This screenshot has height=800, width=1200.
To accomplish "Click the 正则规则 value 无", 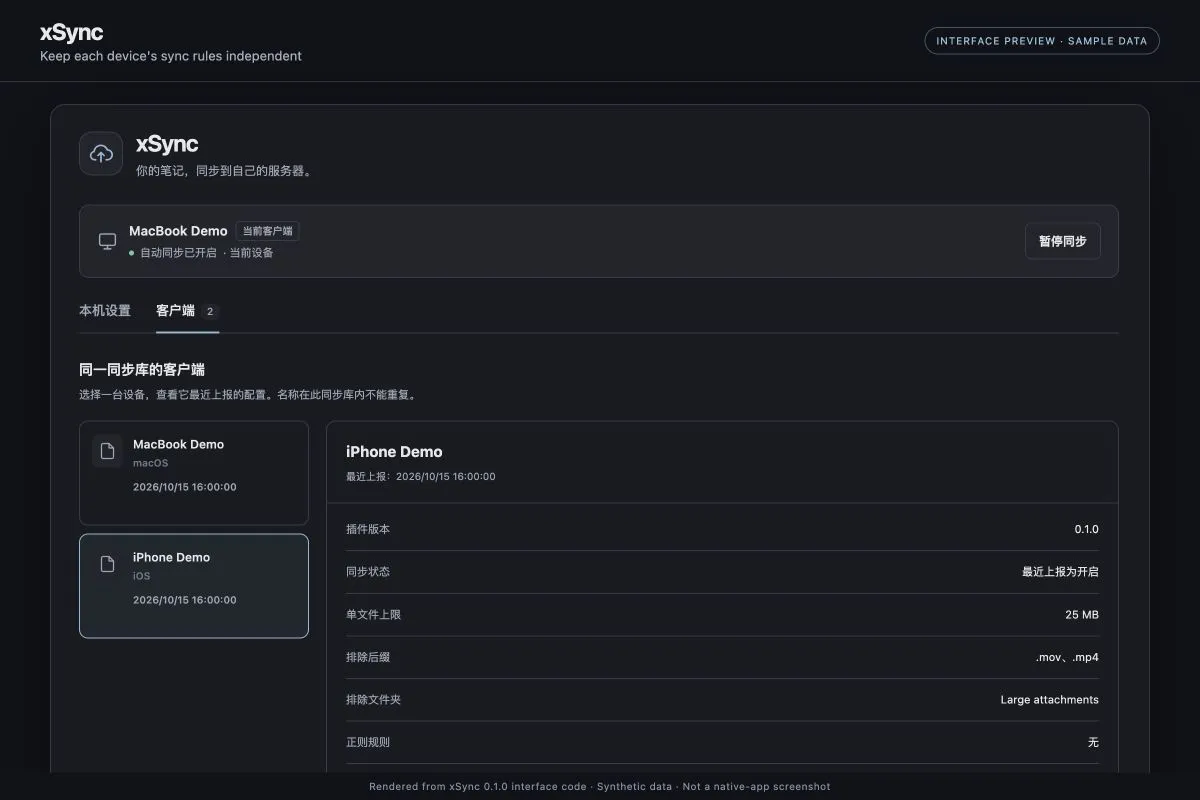I will [x=1093, y=743].
